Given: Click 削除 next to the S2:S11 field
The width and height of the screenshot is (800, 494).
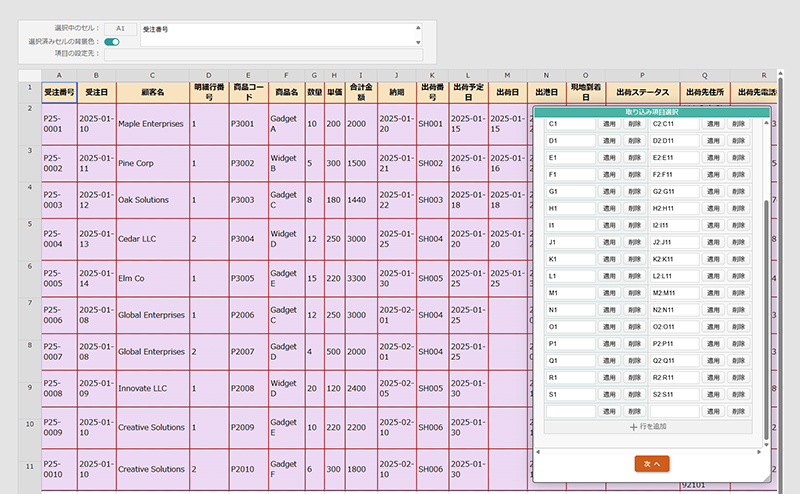Looking at the screenshot, I should click(x=738, y=394).
